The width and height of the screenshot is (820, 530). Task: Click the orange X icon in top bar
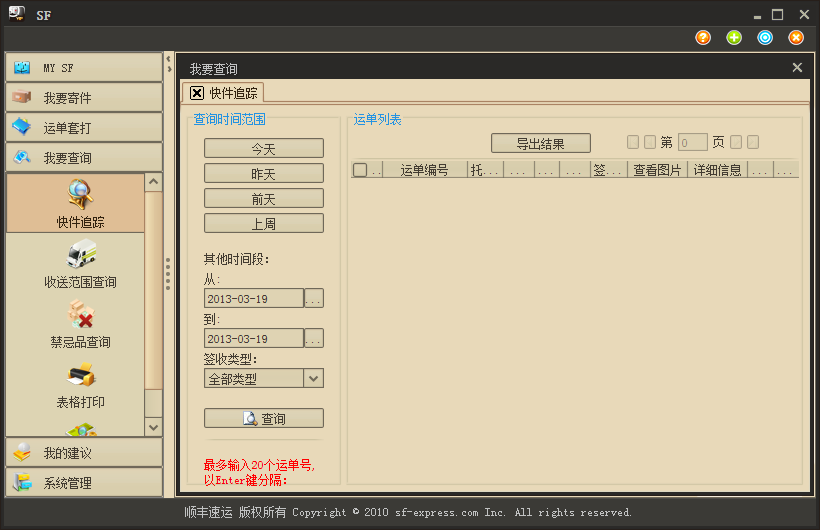point(796,38)
